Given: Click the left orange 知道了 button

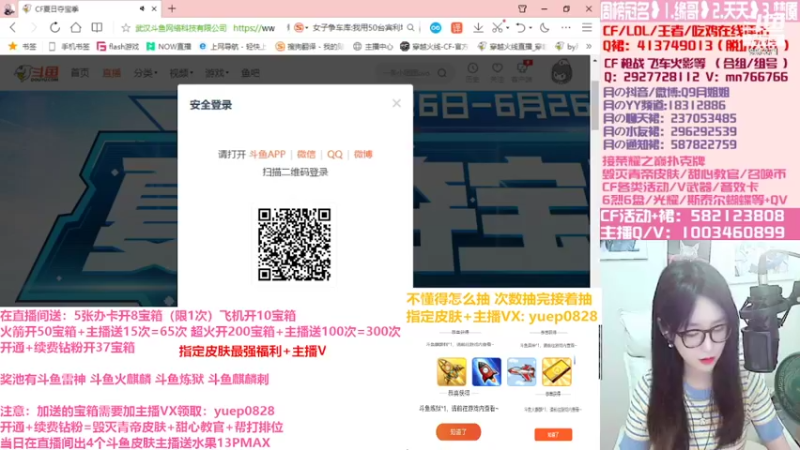Looking at the screenshot, I should pyautogui.click(x=458, y=432).
